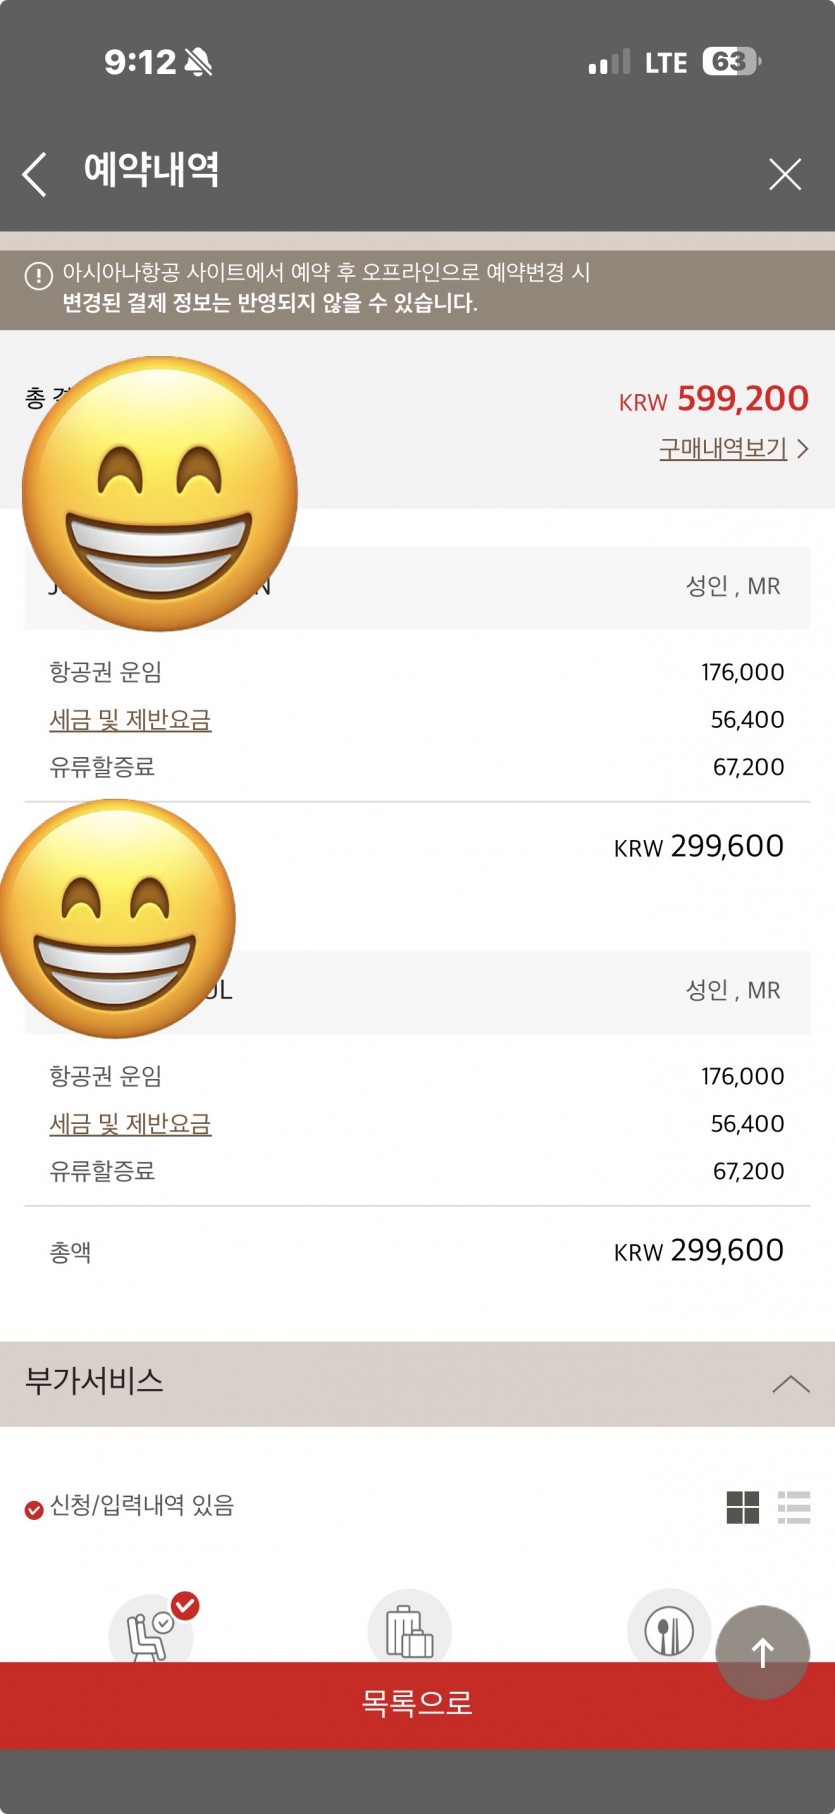Tap the back arrow beside 예약내역
This screenshot has height=1814, width=835.
[x=35, y=174]
